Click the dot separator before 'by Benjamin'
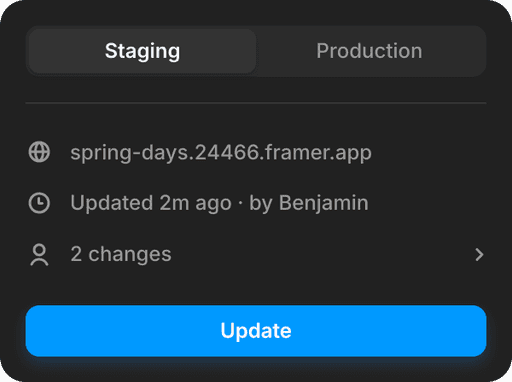 point(240,203)
